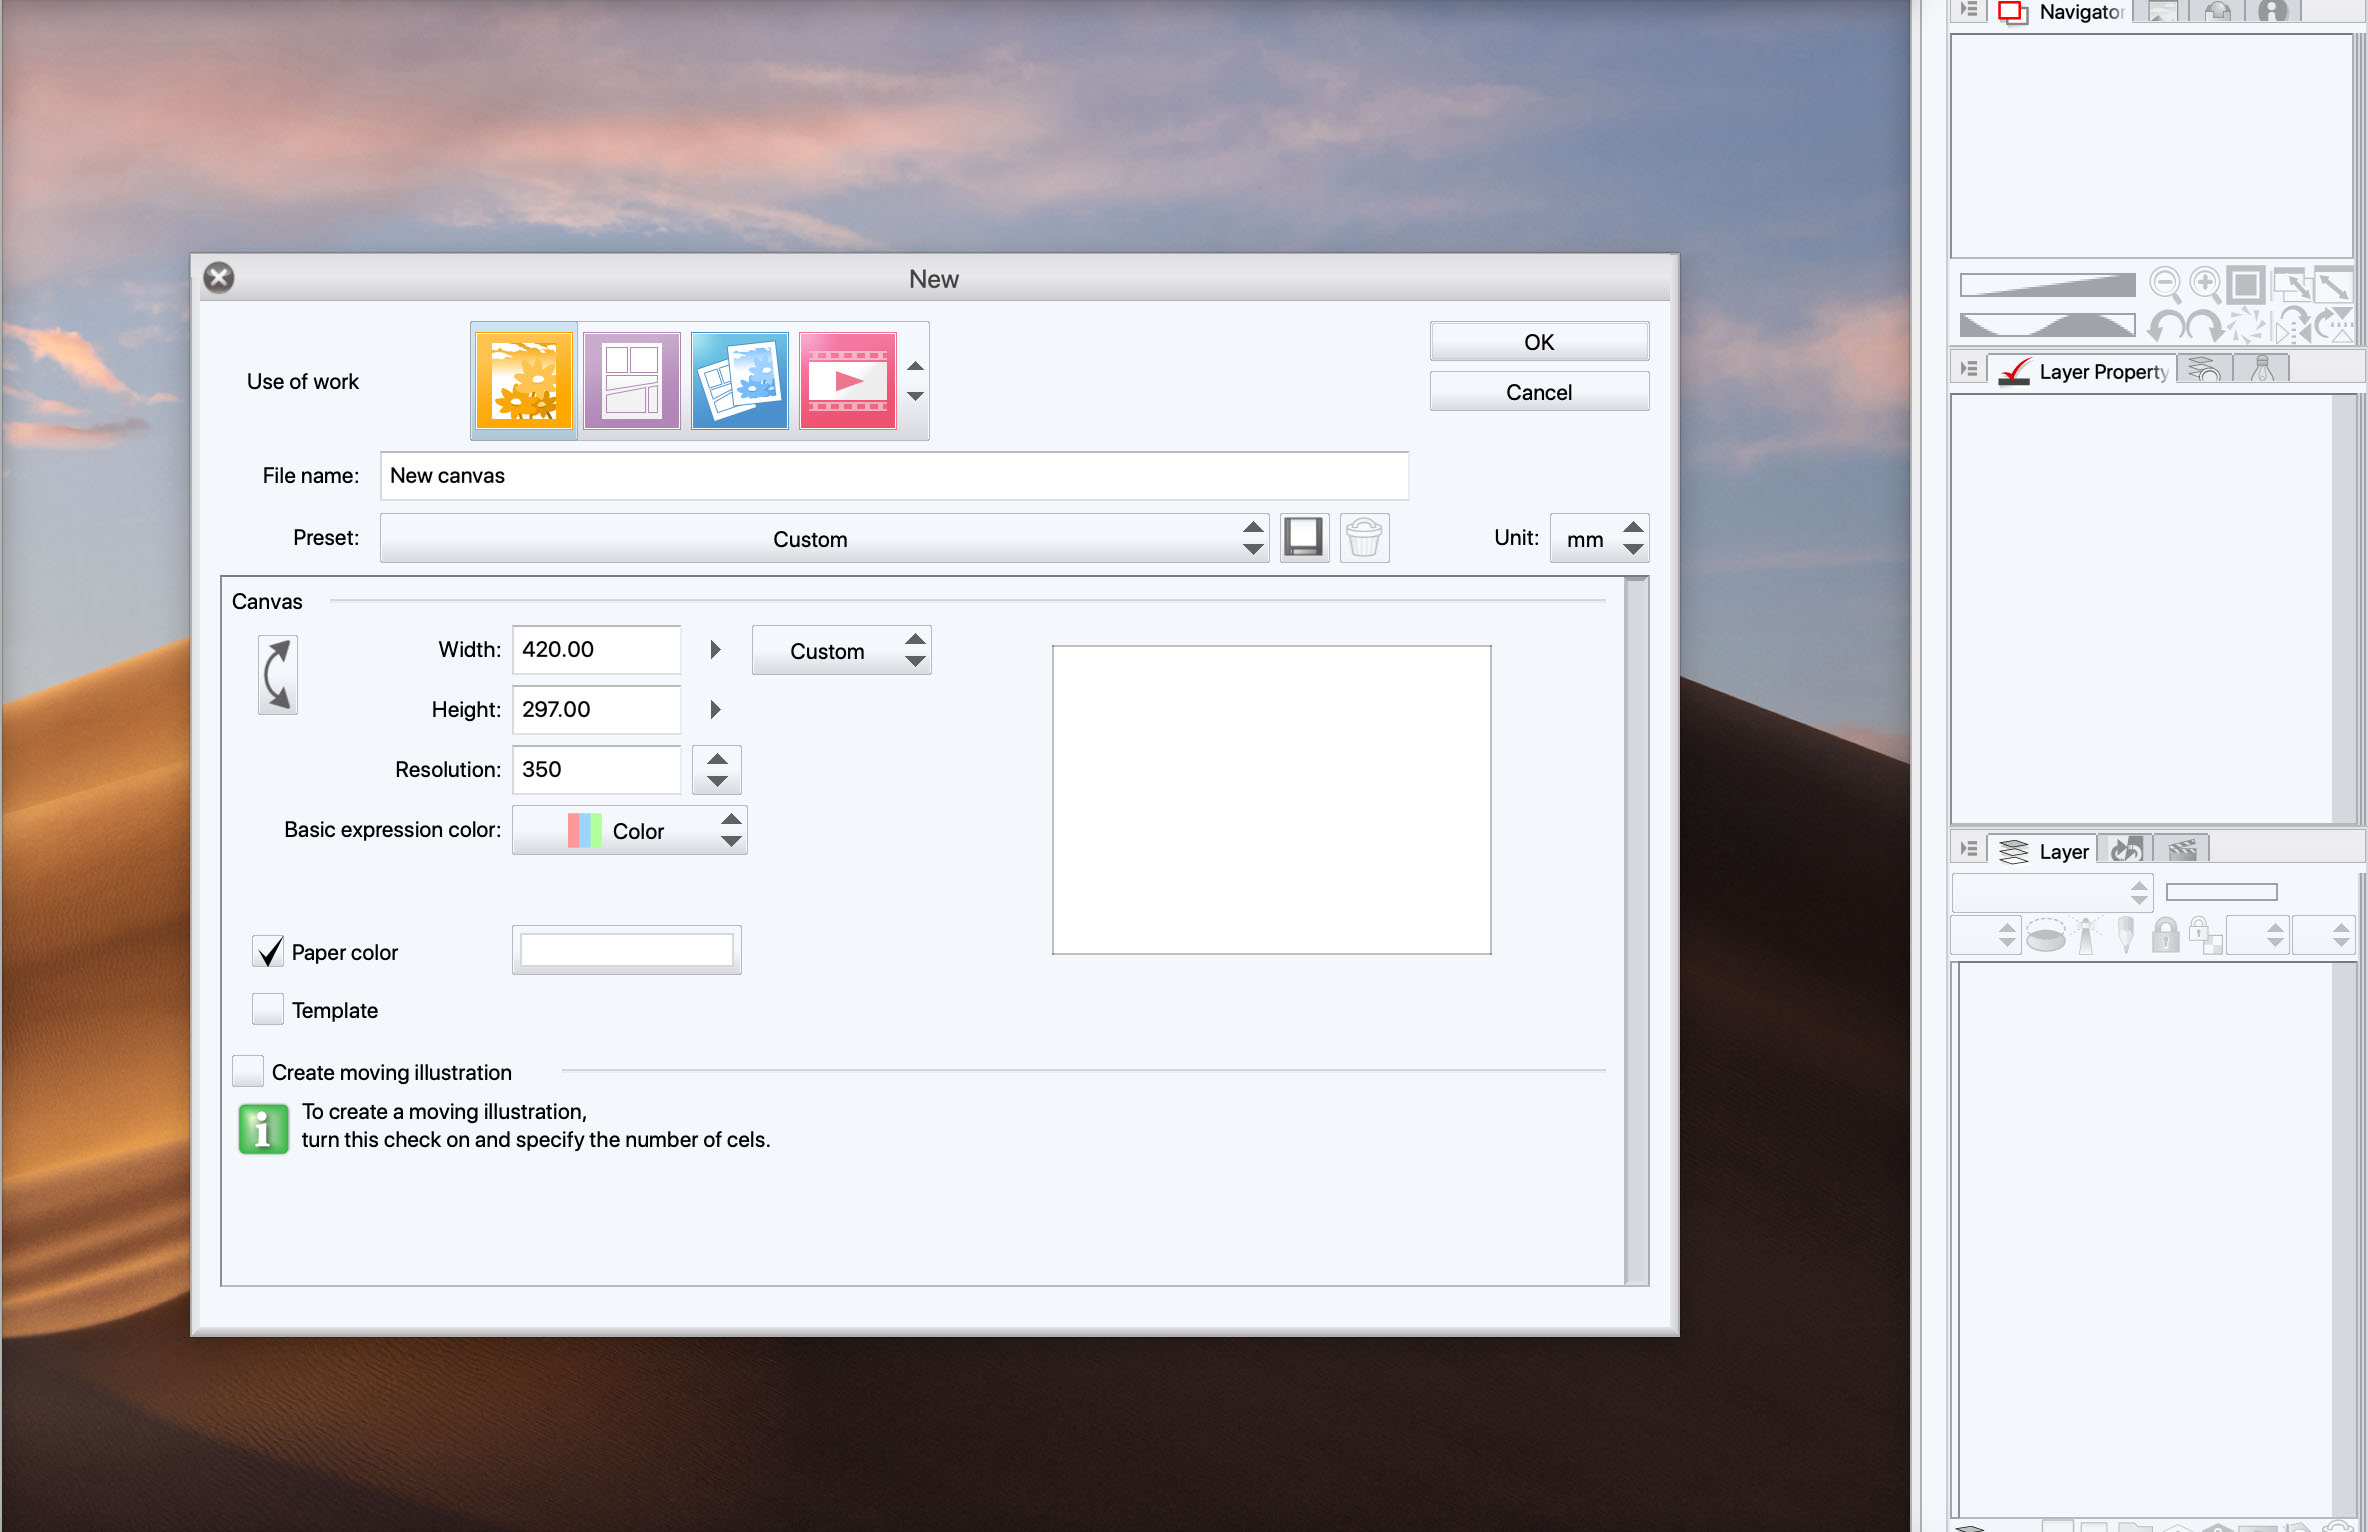2368x1532 pixels.
Task: Click the delete preset trash icon
Action: [1363, 538]
